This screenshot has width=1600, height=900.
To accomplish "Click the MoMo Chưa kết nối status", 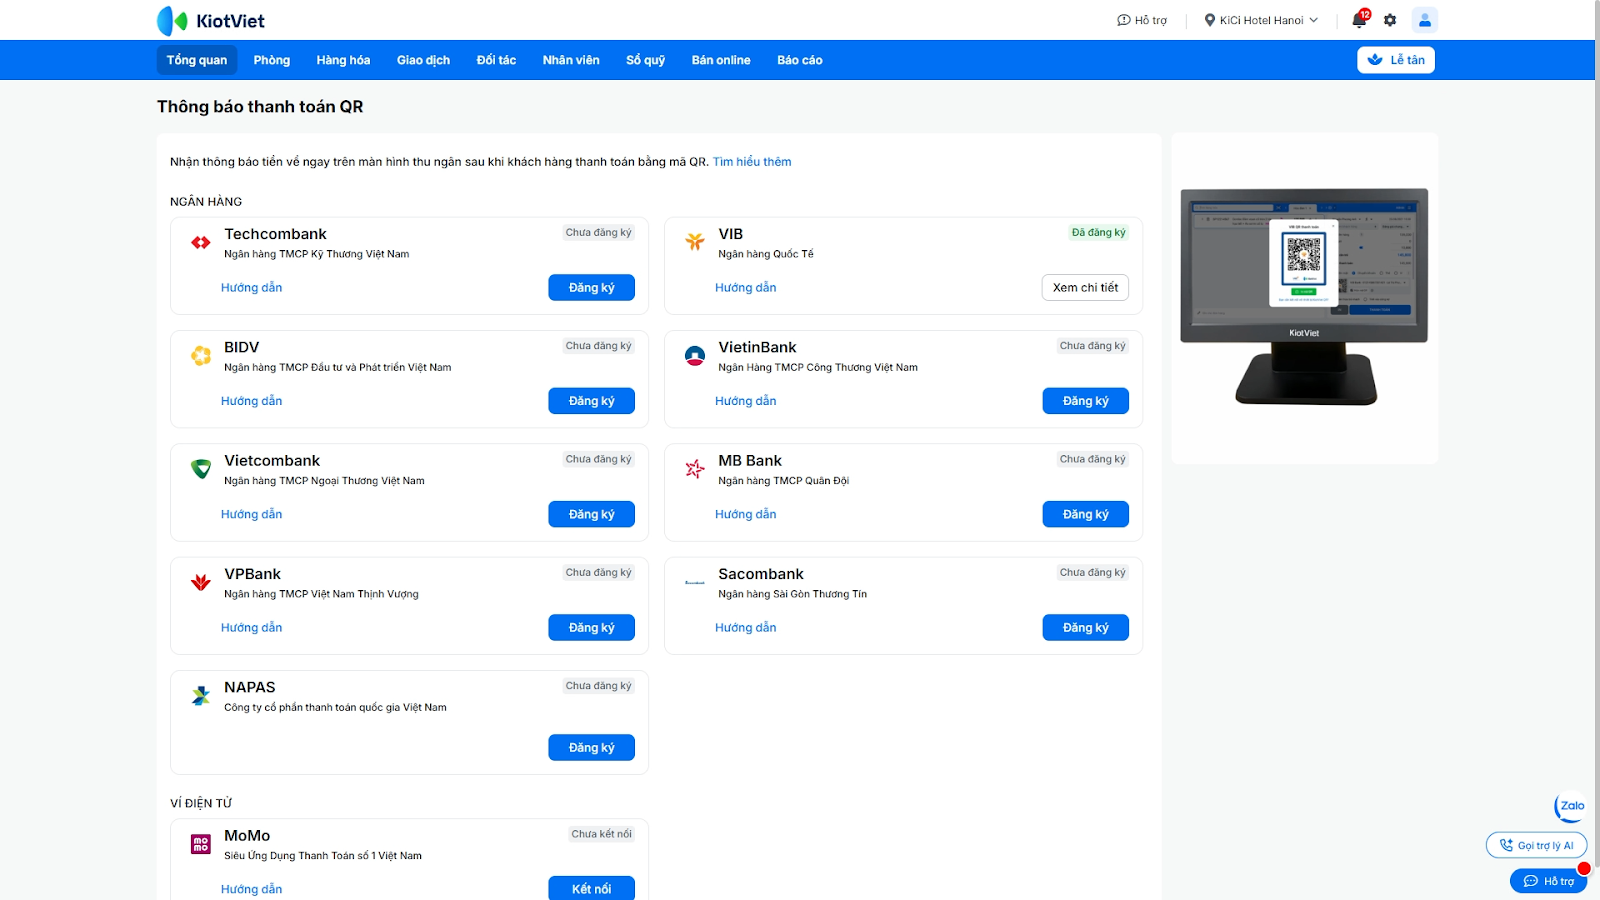I will [x=601, y=834].
